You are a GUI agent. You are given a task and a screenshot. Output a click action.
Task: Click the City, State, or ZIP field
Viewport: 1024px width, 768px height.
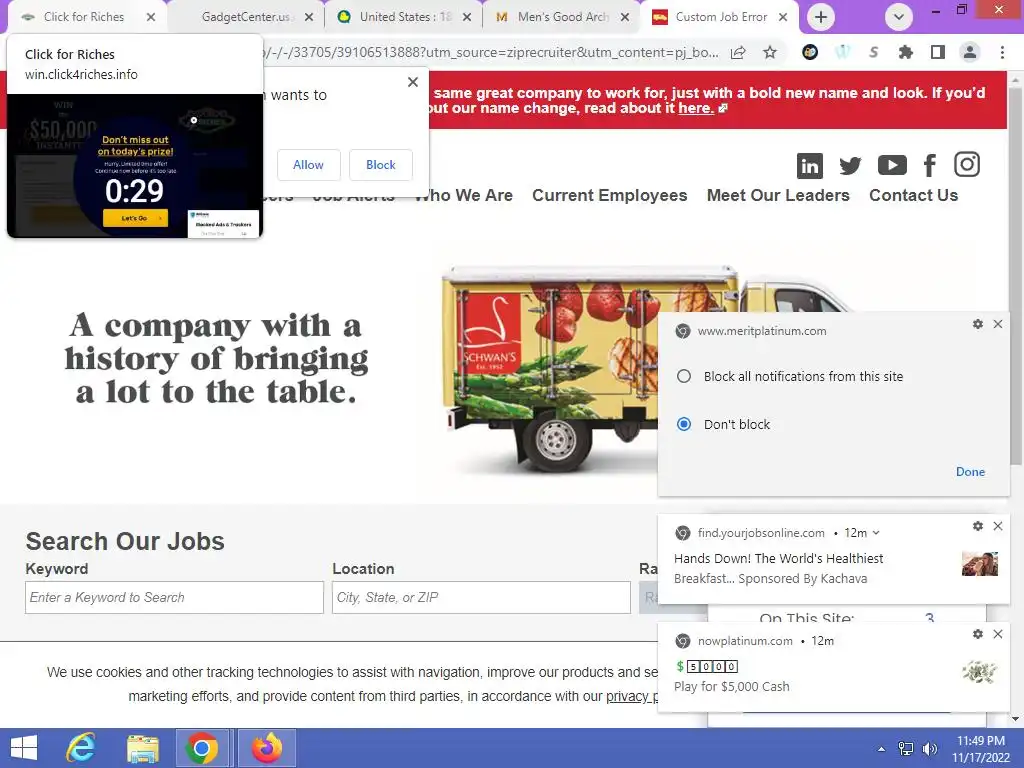tap(481, 598)
